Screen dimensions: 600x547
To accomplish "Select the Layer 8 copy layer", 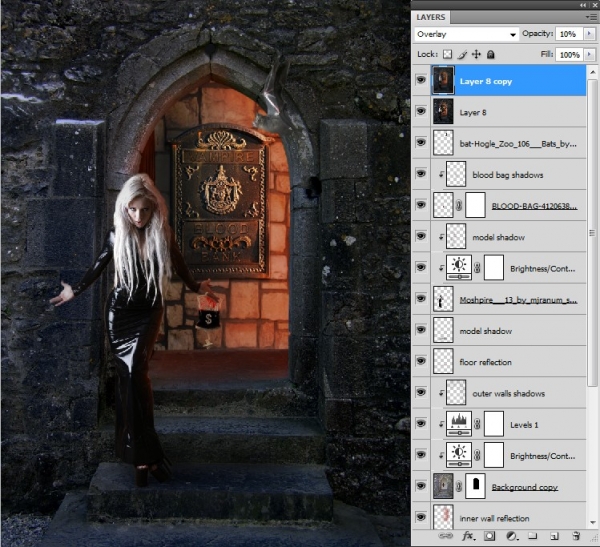I will pos(509,80).
